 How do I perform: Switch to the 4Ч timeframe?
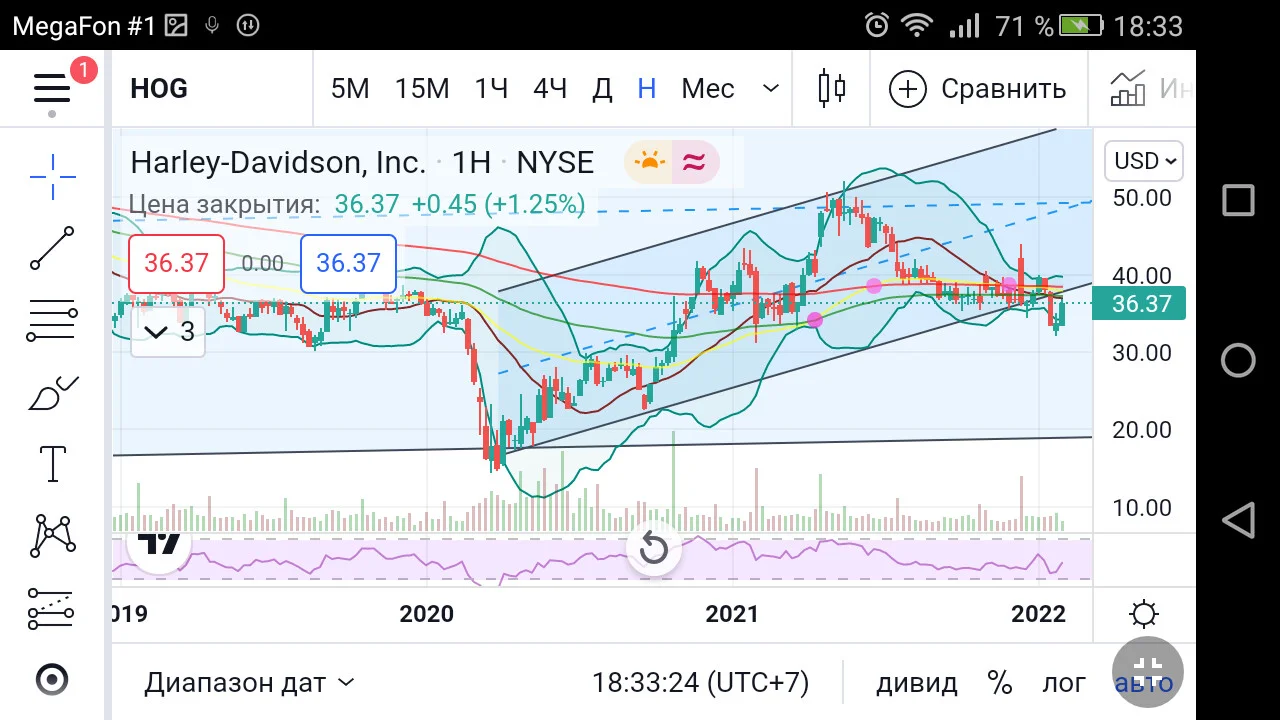550,89
